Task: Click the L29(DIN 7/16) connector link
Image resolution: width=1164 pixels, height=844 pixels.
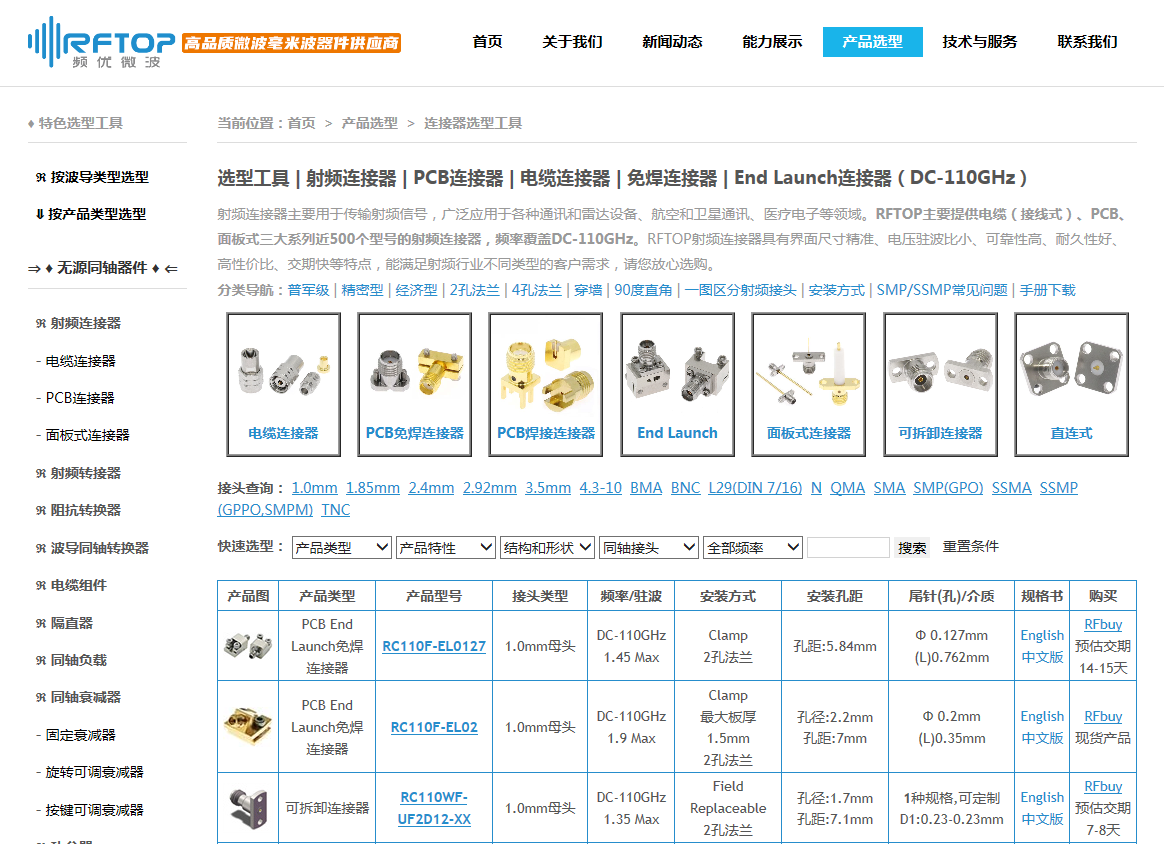Action: 755,488
